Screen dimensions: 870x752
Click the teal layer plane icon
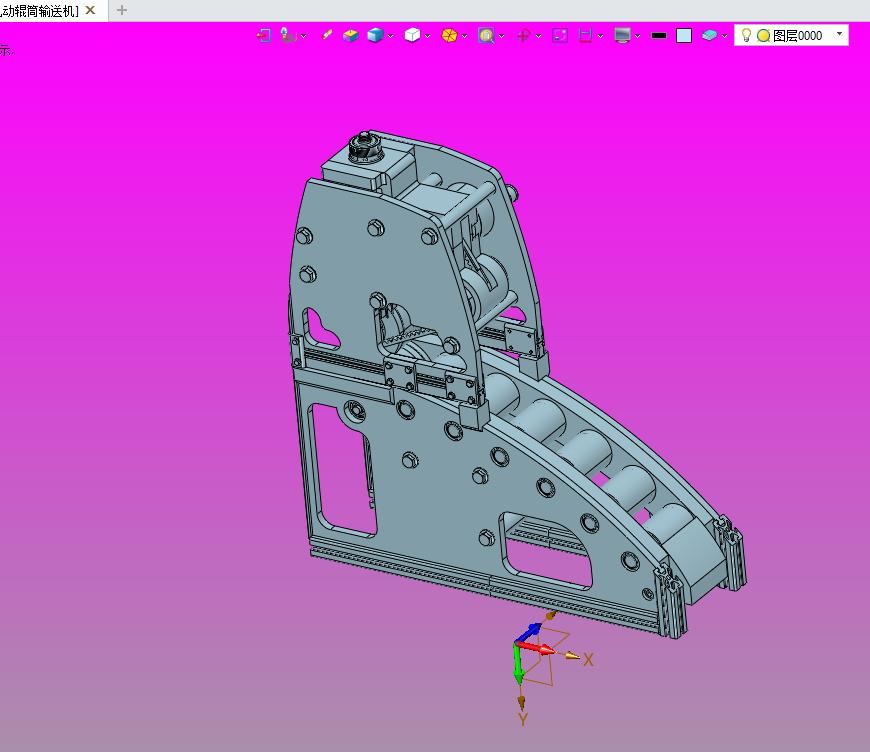click(x=709, y=36)
